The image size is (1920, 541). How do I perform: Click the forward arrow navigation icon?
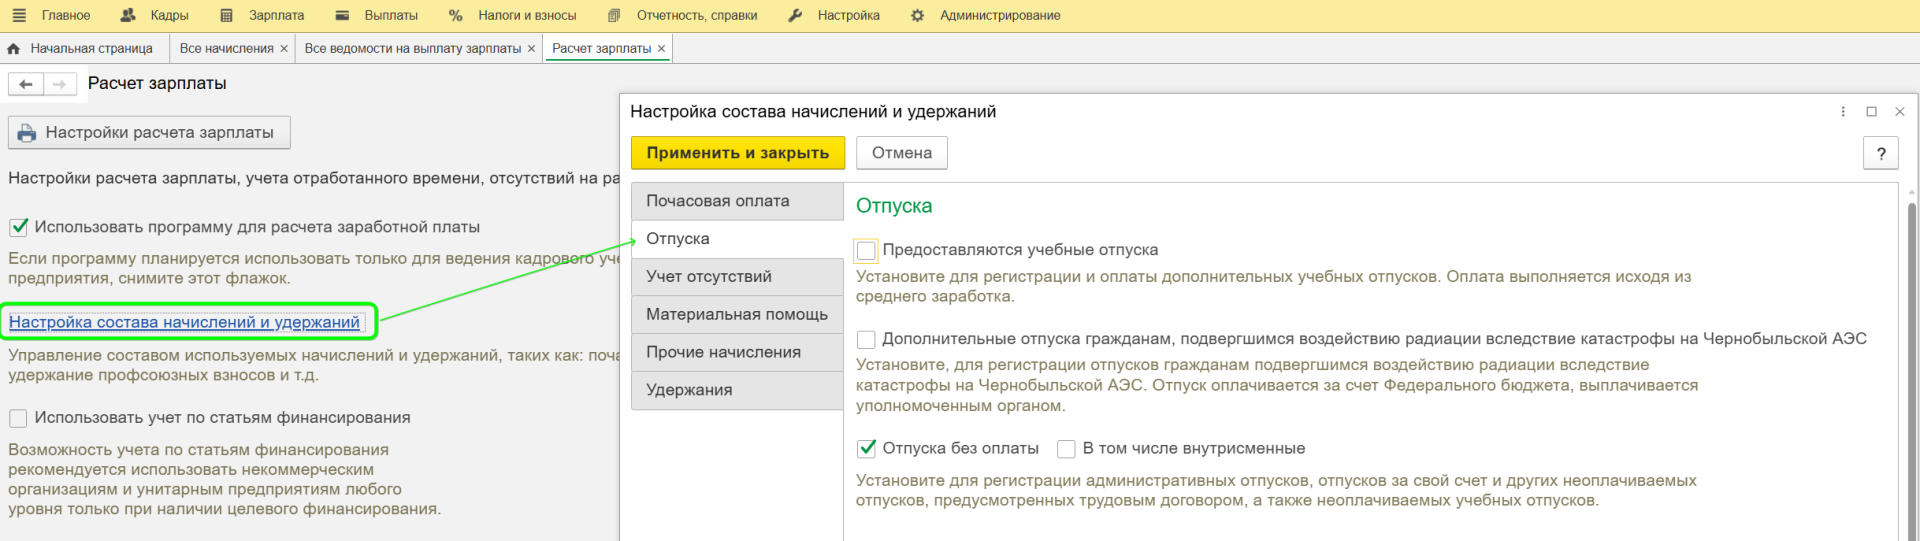(60, 85)
